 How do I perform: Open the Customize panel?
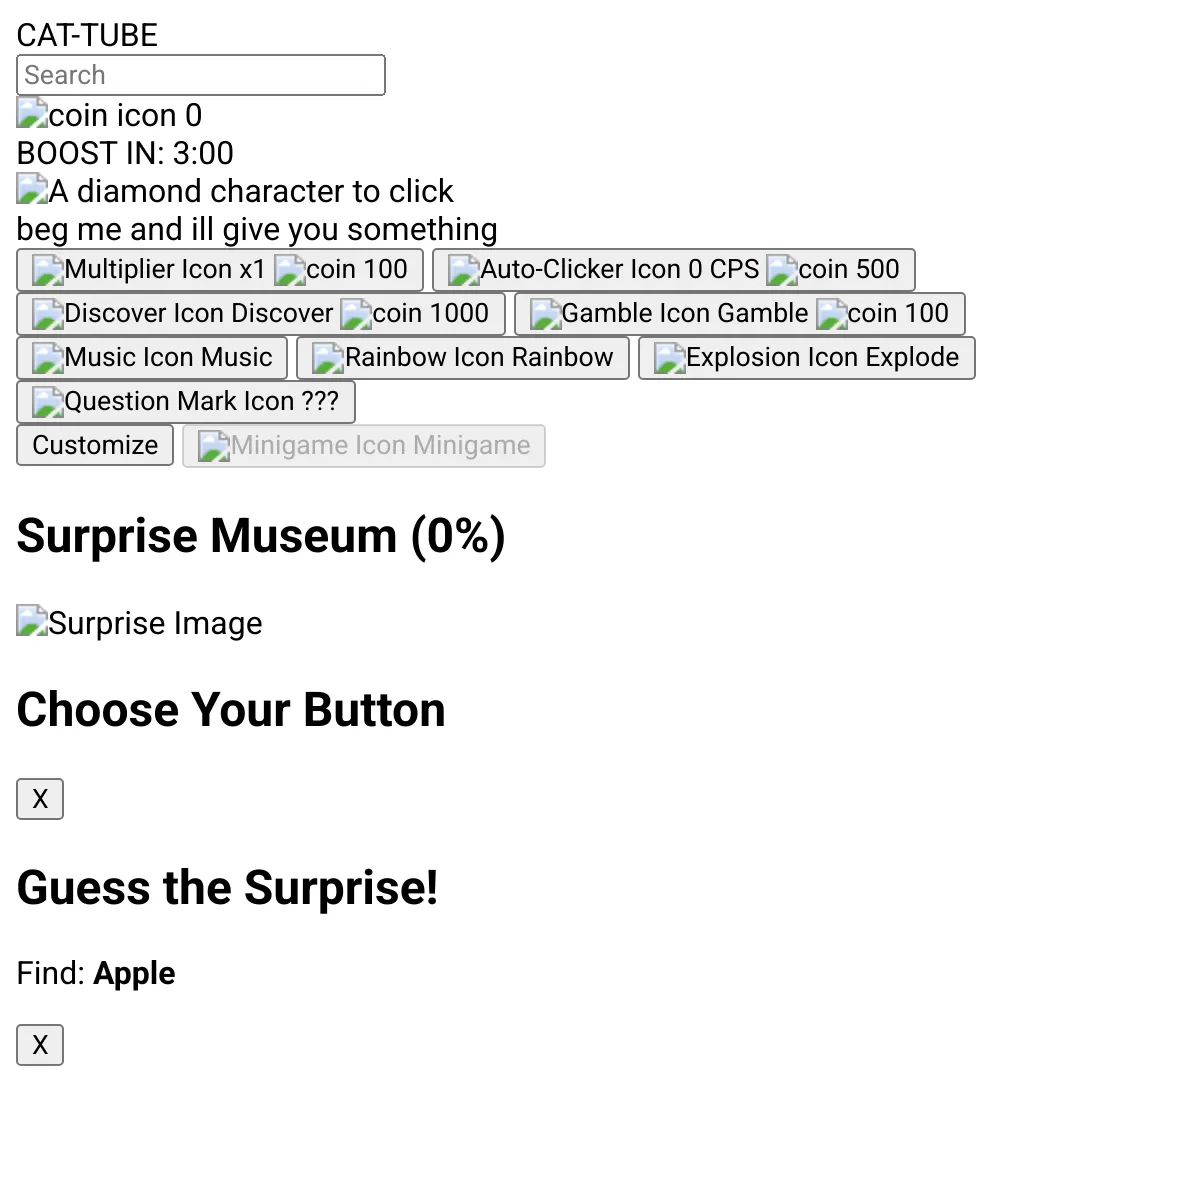pos(95,446)
